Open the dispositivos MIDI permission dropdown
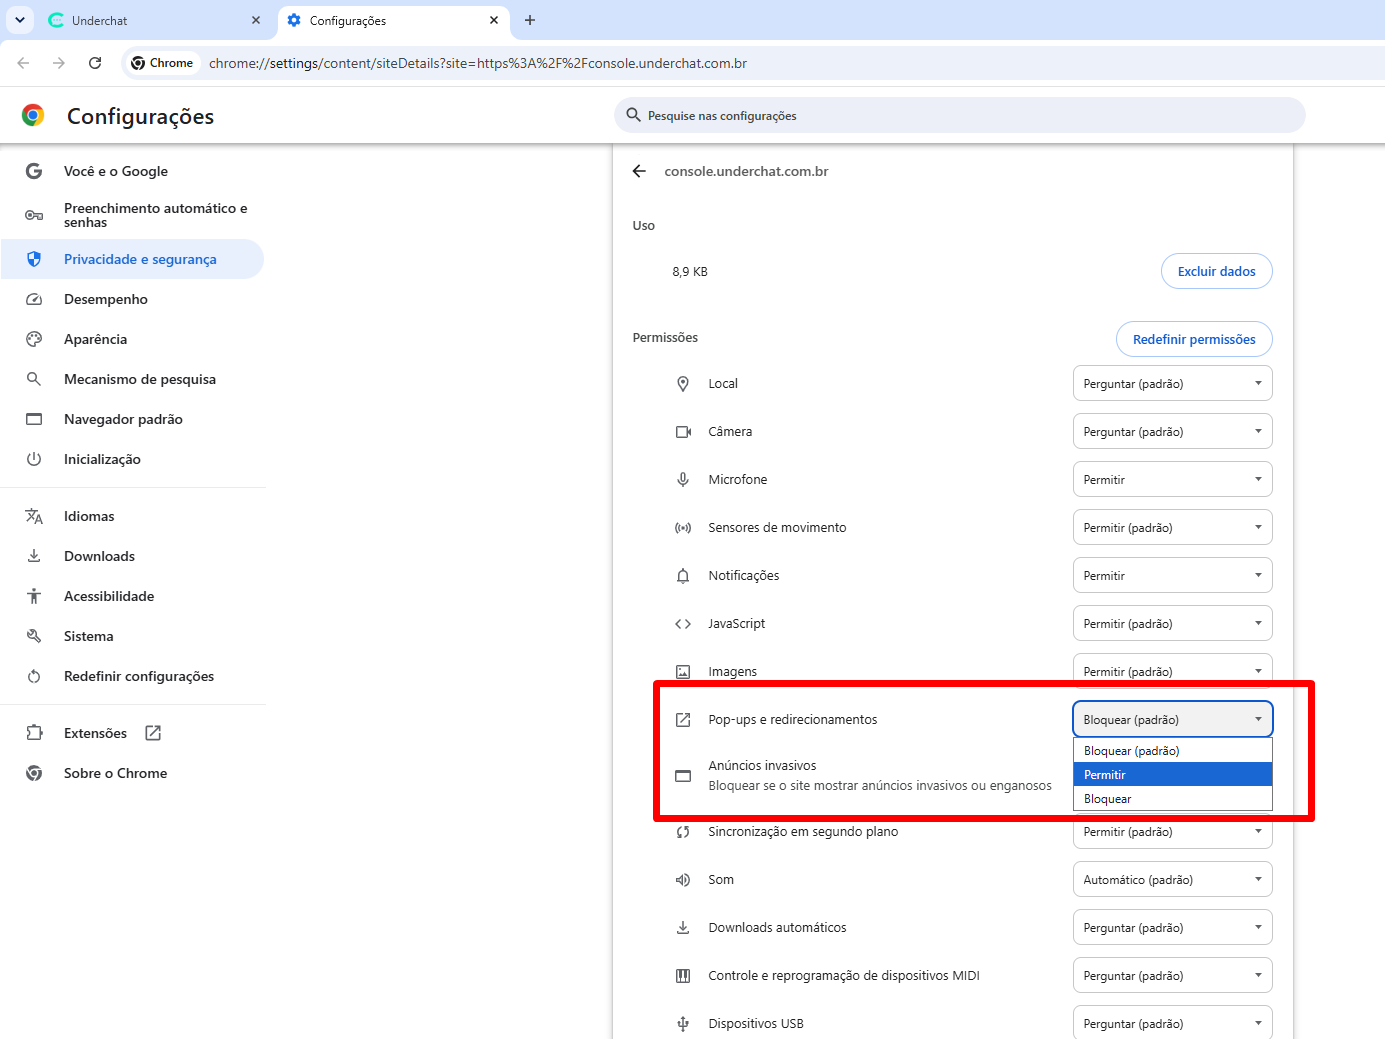The height and width of the screenshot is (1039, 1385). (1172, 975)
